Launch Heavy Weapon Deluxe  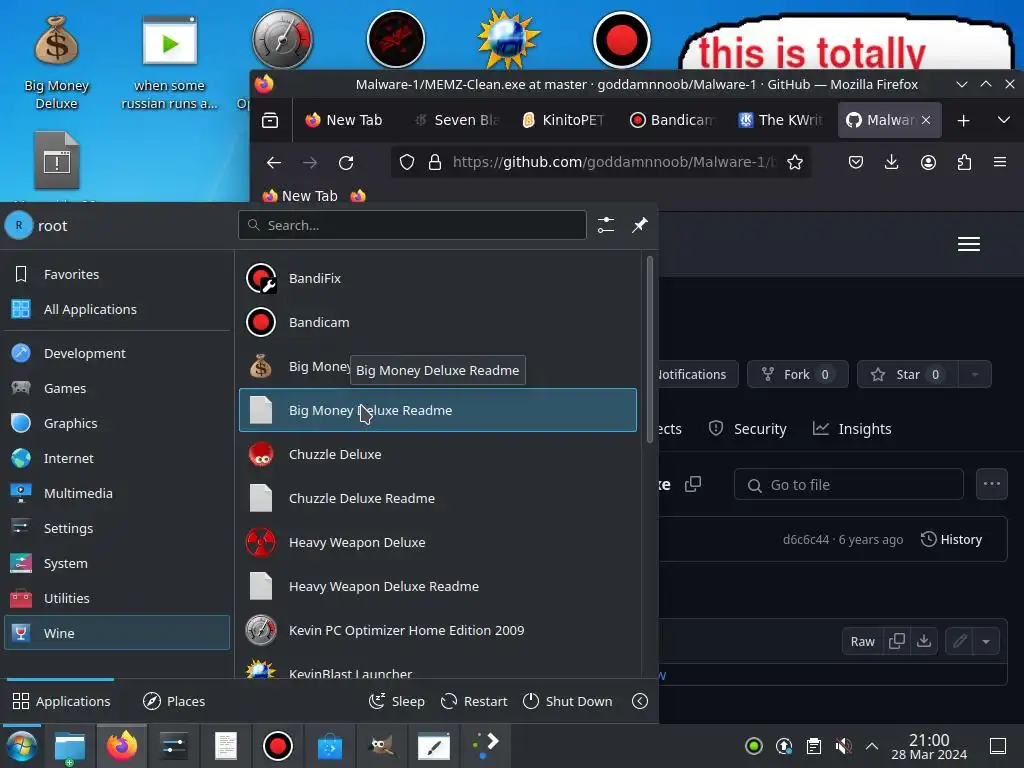(x=438, y=542)
